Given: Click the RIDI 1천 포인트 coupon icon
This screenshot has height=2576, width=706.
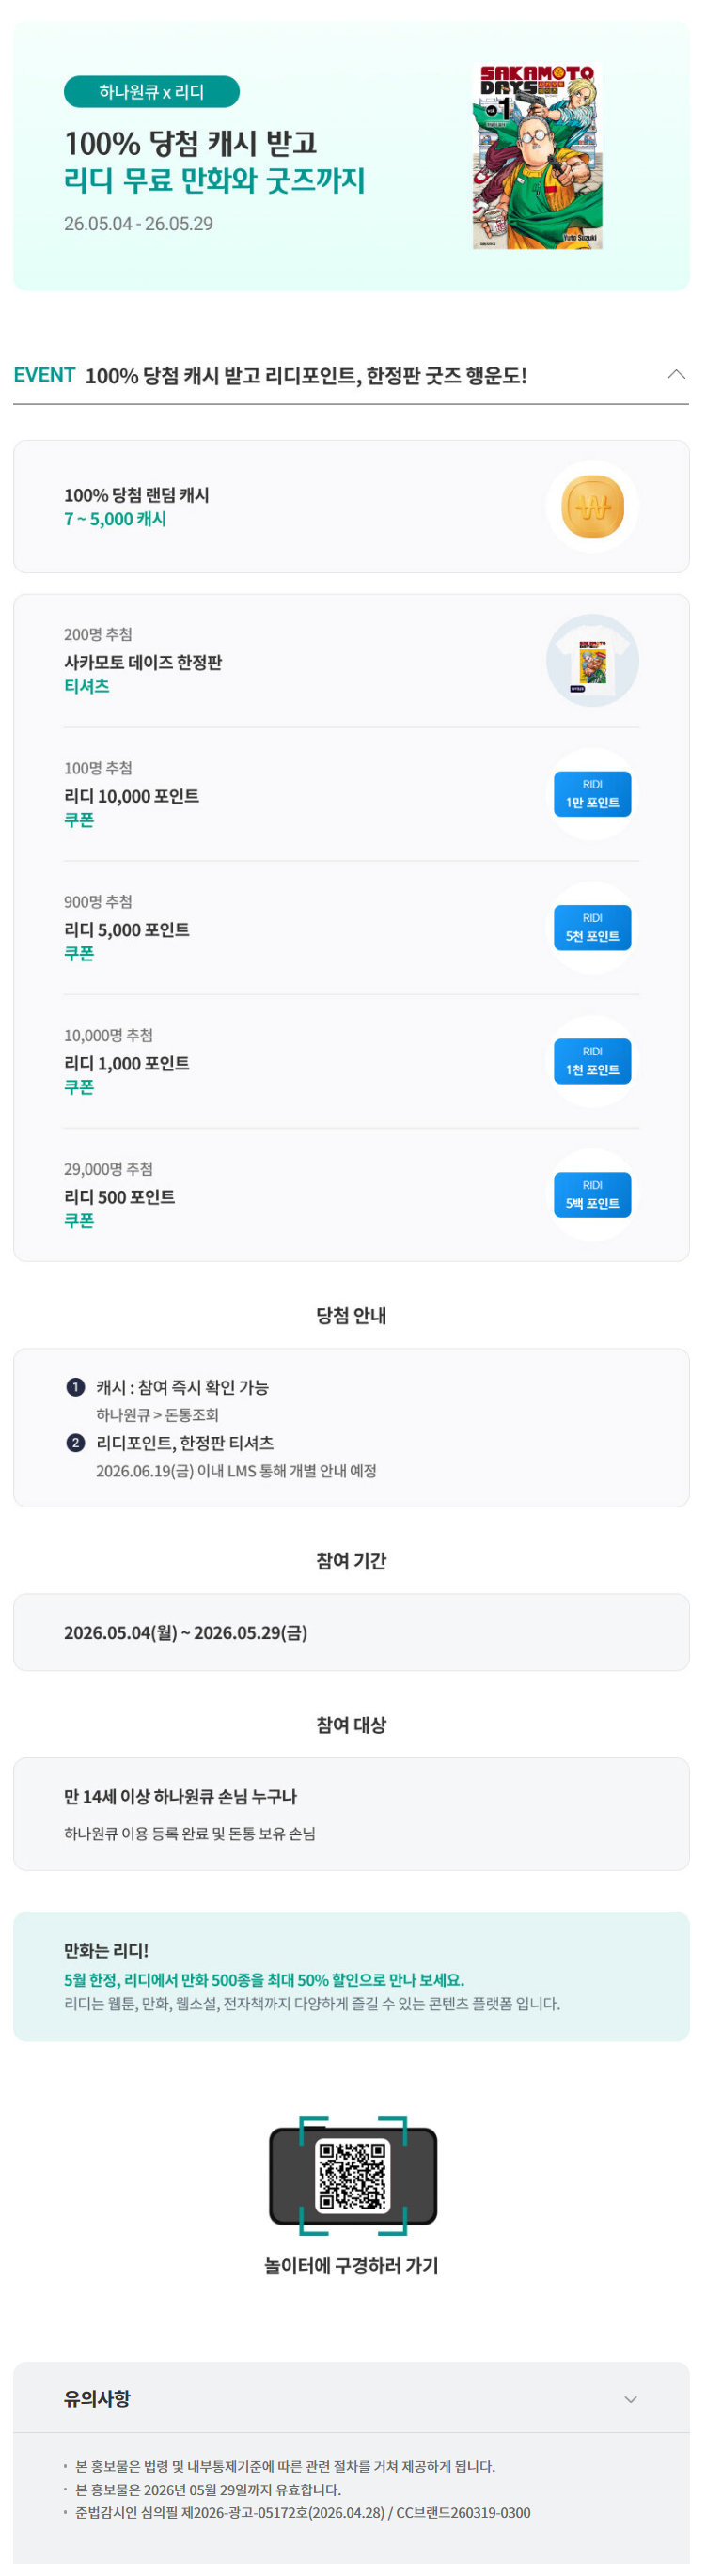Looking at the screenshot, I should (x=592, y=1061).
